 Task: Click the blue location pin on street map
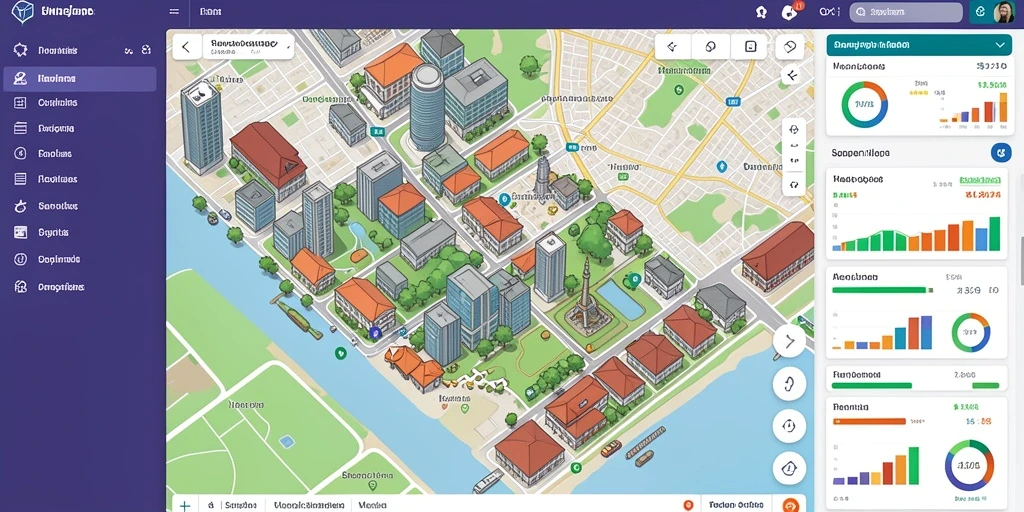[x=721, y=167]
